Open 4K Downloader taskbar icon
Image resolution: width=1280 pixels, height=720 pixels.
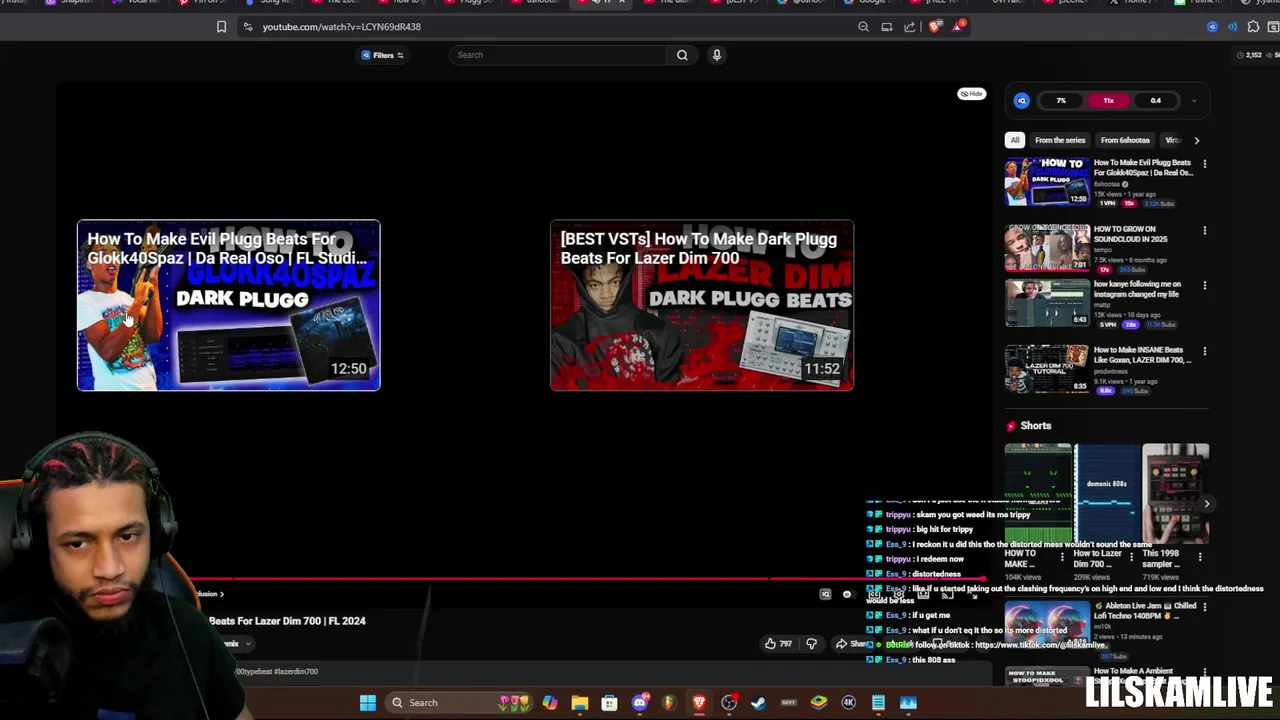click(x=849, y=703)
